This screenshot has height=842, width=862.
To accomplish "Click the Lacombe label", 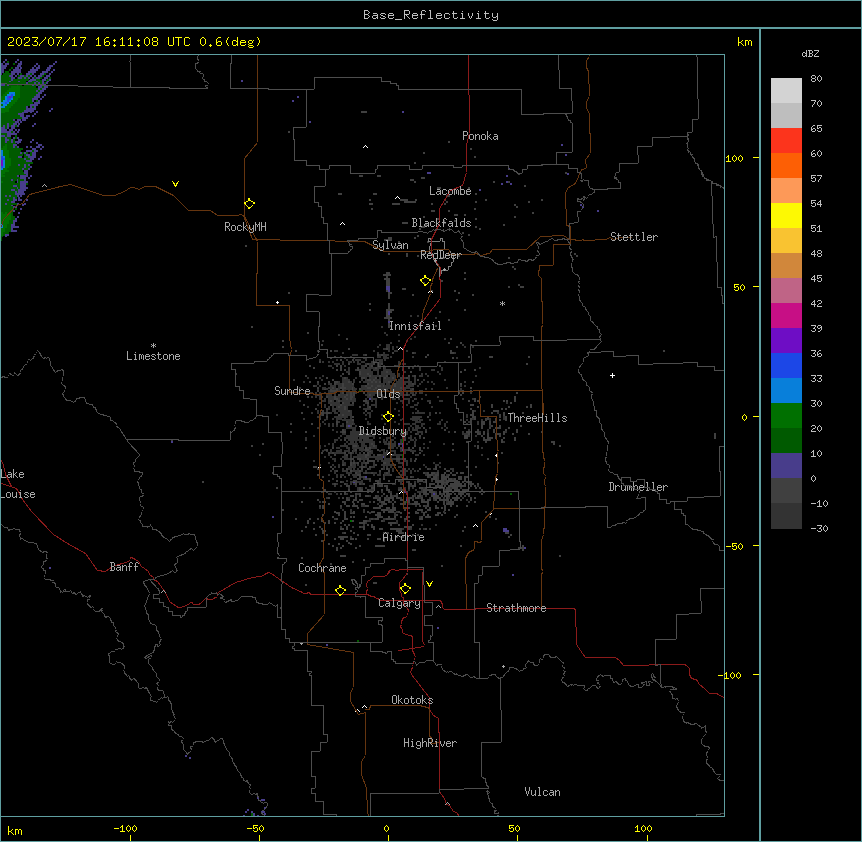I will click(x=450, y=191).
